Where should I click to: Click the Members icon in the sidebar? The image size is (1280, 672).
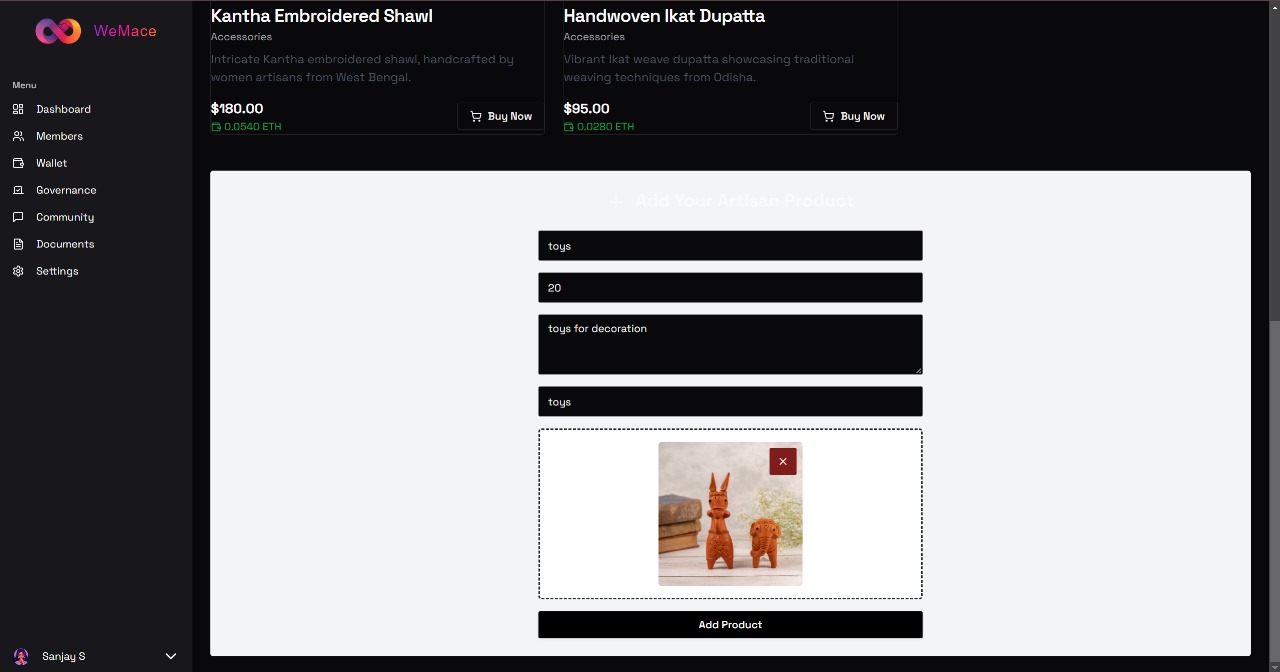coord(19,136)
